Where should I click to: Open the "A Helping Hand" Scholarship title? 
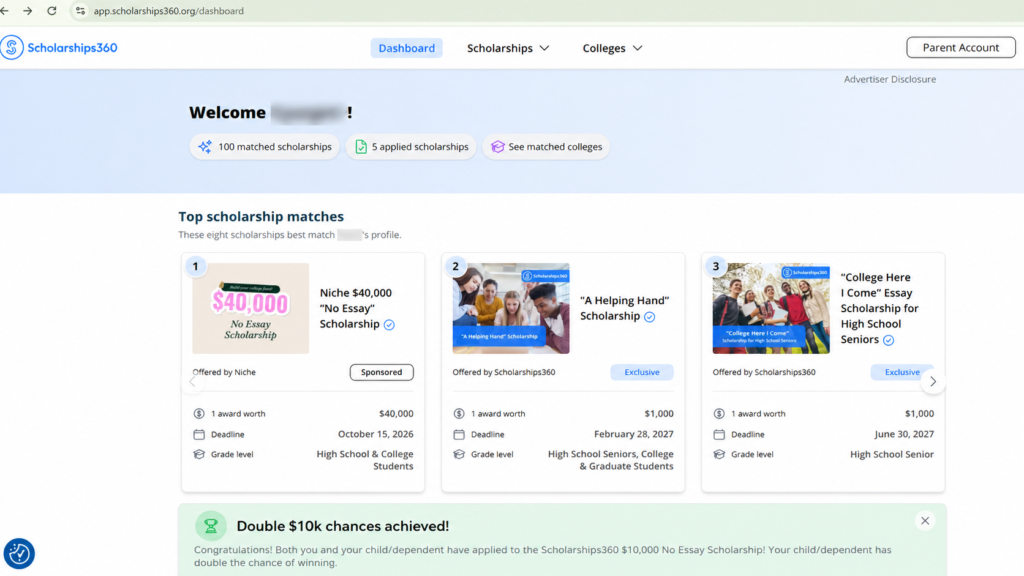624,308
